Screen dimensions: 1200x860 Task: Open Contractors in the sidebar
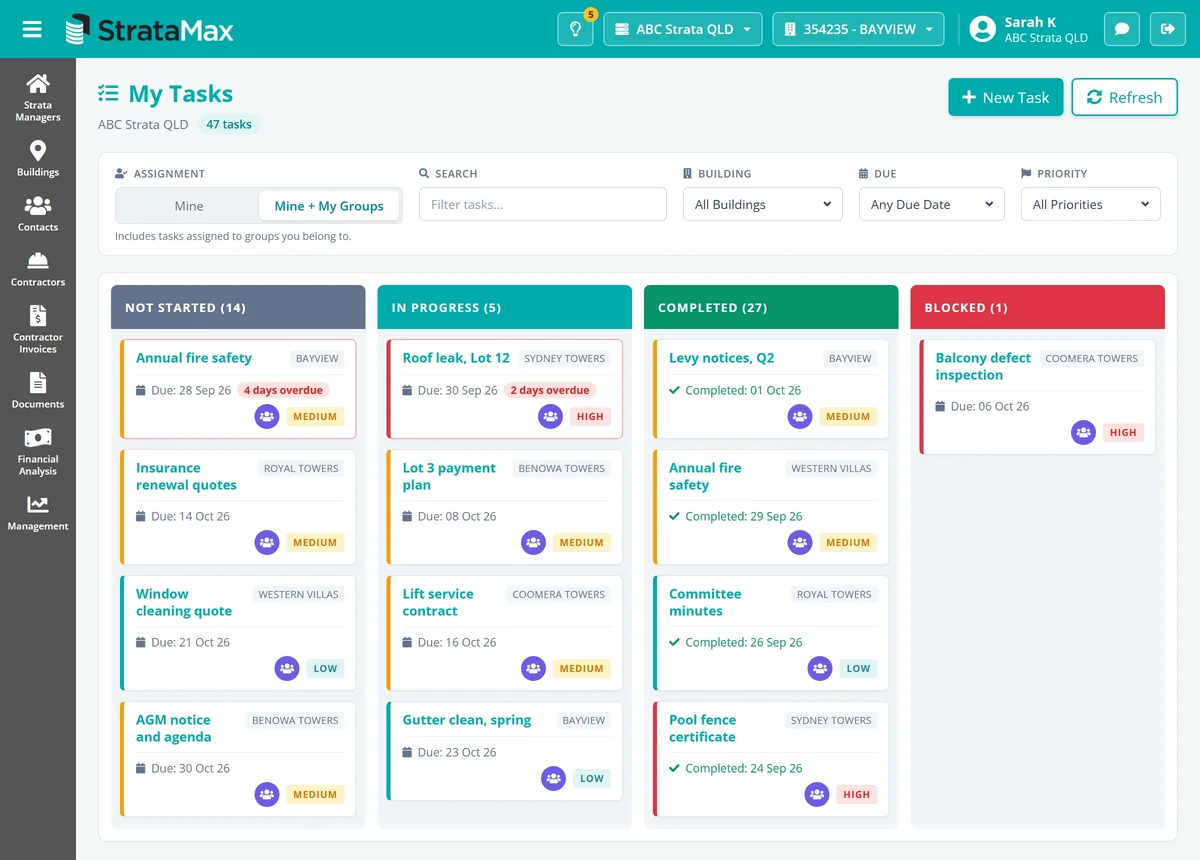pyautogui.click(x=38, y=269)
